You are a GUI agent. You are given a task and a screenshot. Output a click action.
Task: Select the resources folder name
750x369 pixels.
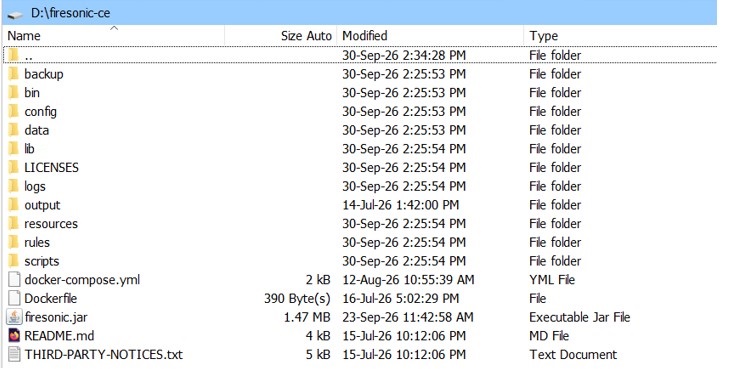pyautogui.click(x=51, y=223)
